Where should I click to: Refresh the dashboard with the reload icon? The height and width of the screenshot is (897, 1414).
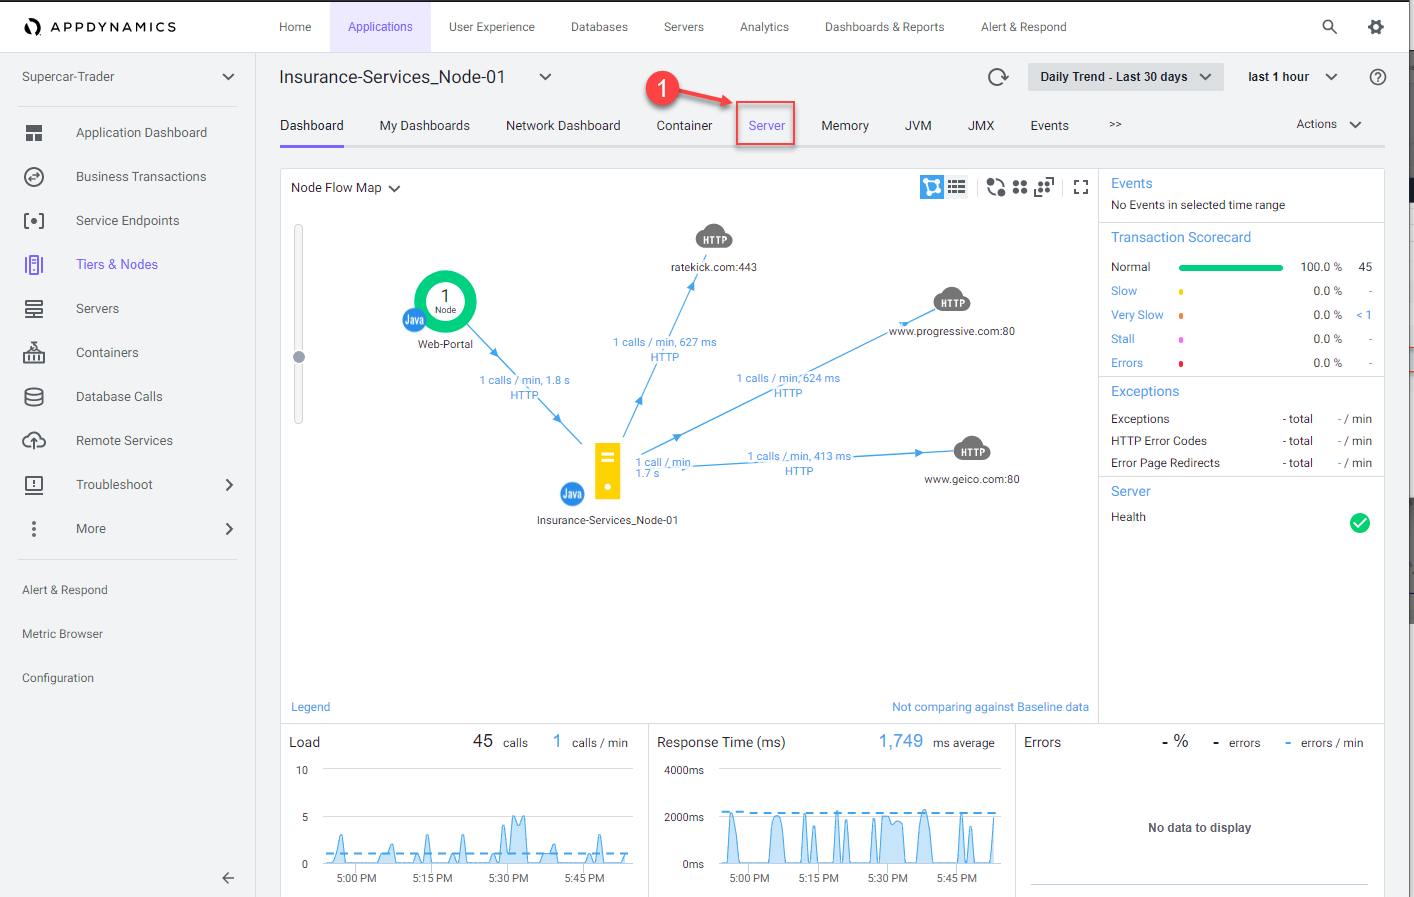997,77
